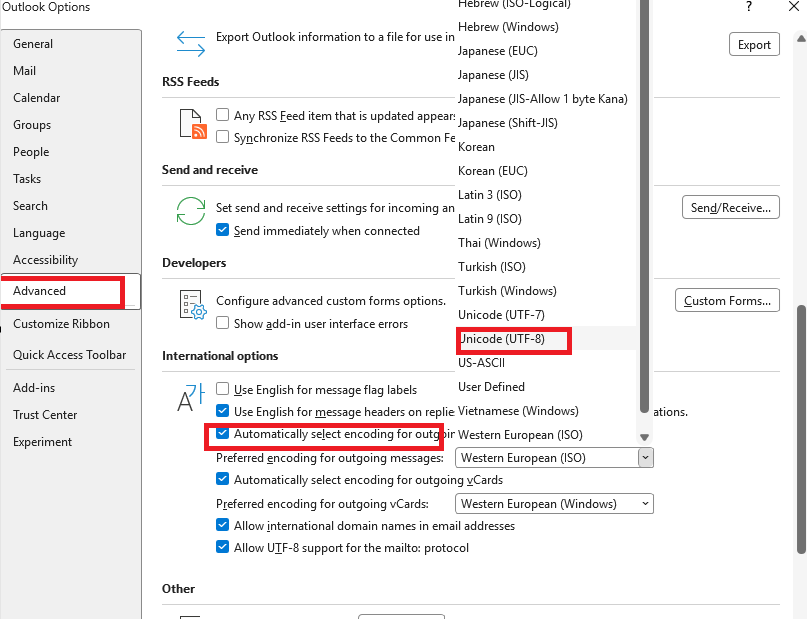Viewport: 808px width, 619px height.
Task: Open Quick Access Toolbar category
Action: pyautogui.click(x=71, y=355)
